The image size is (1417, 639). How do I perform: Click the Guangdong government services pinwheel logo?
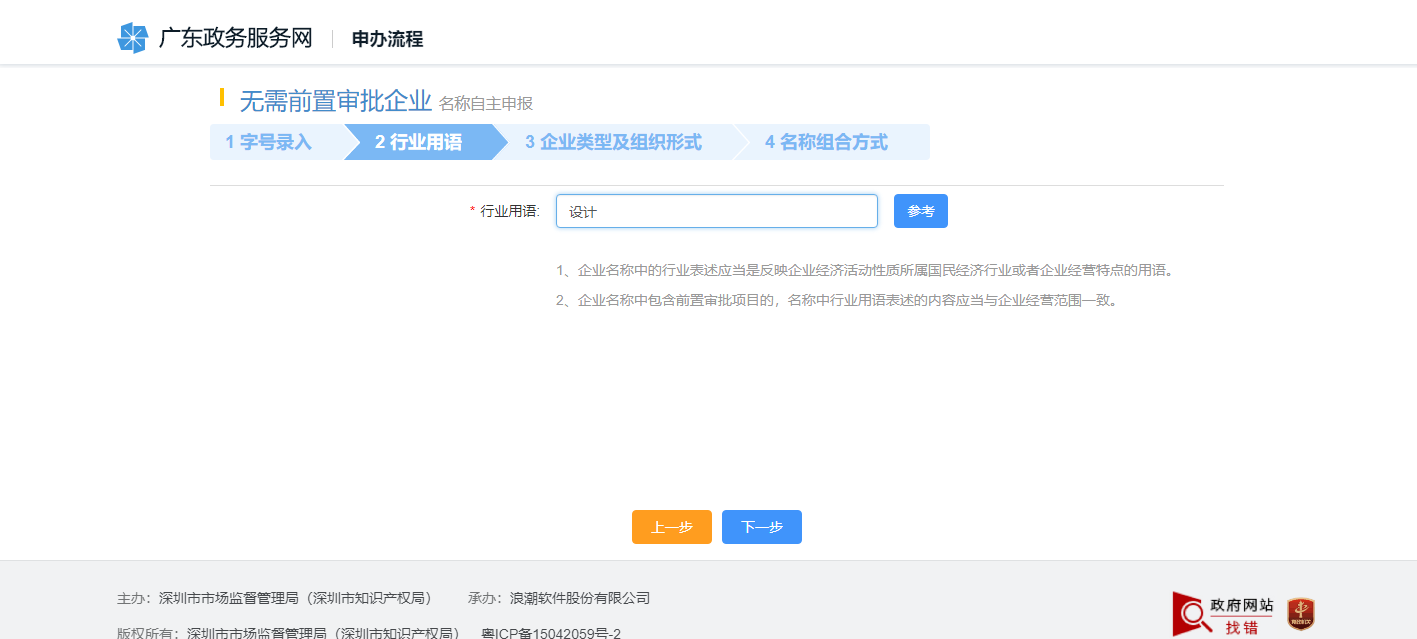point(133,38)
